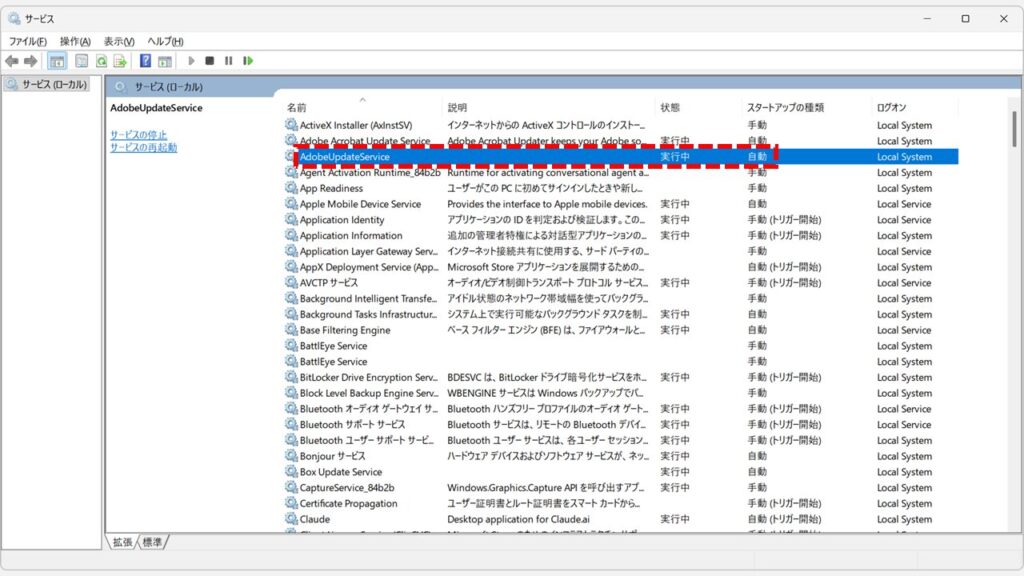The image size is (1024, 576).
Task: Click the gear icon beside Box Update Service
Action: (291, 472)
